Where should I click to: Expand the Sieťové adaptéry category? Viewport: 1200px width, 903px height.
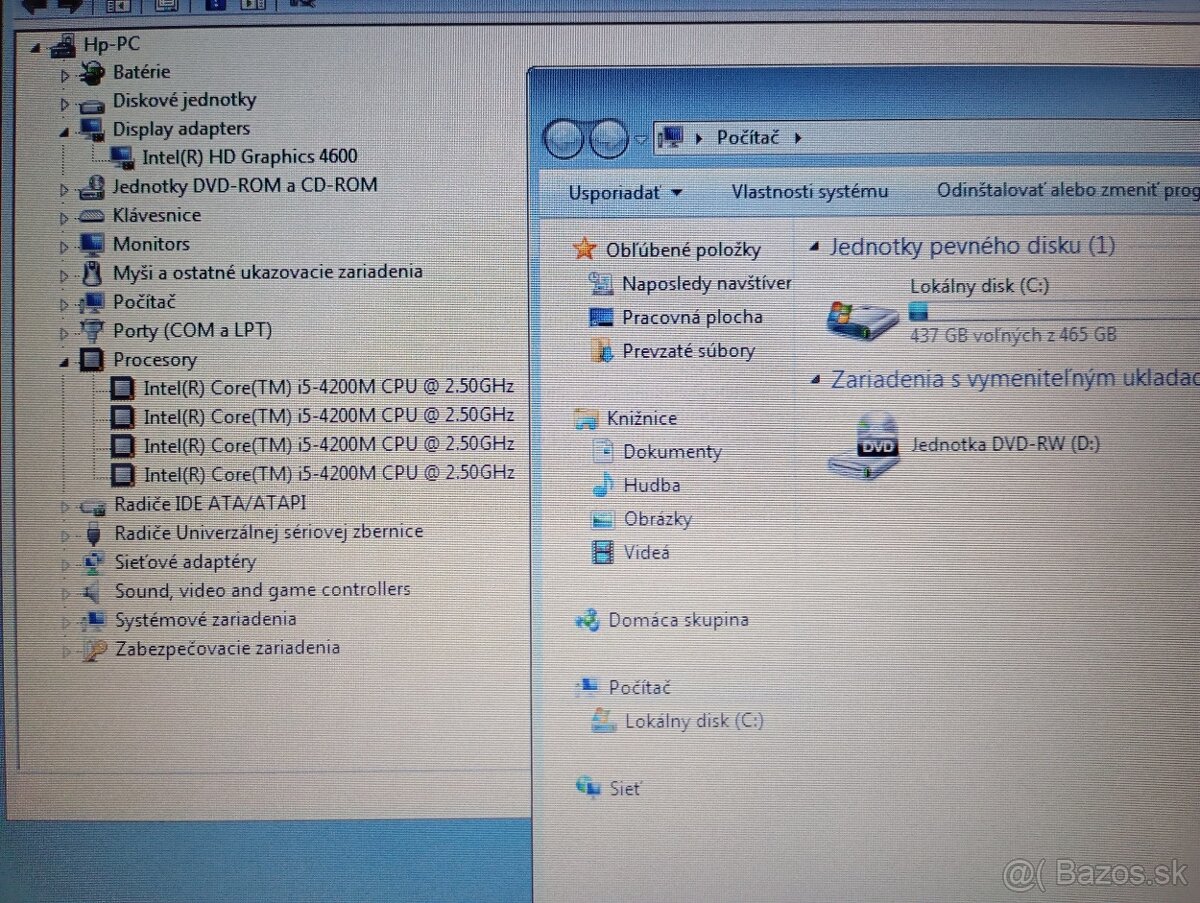[x=65, y=564]
